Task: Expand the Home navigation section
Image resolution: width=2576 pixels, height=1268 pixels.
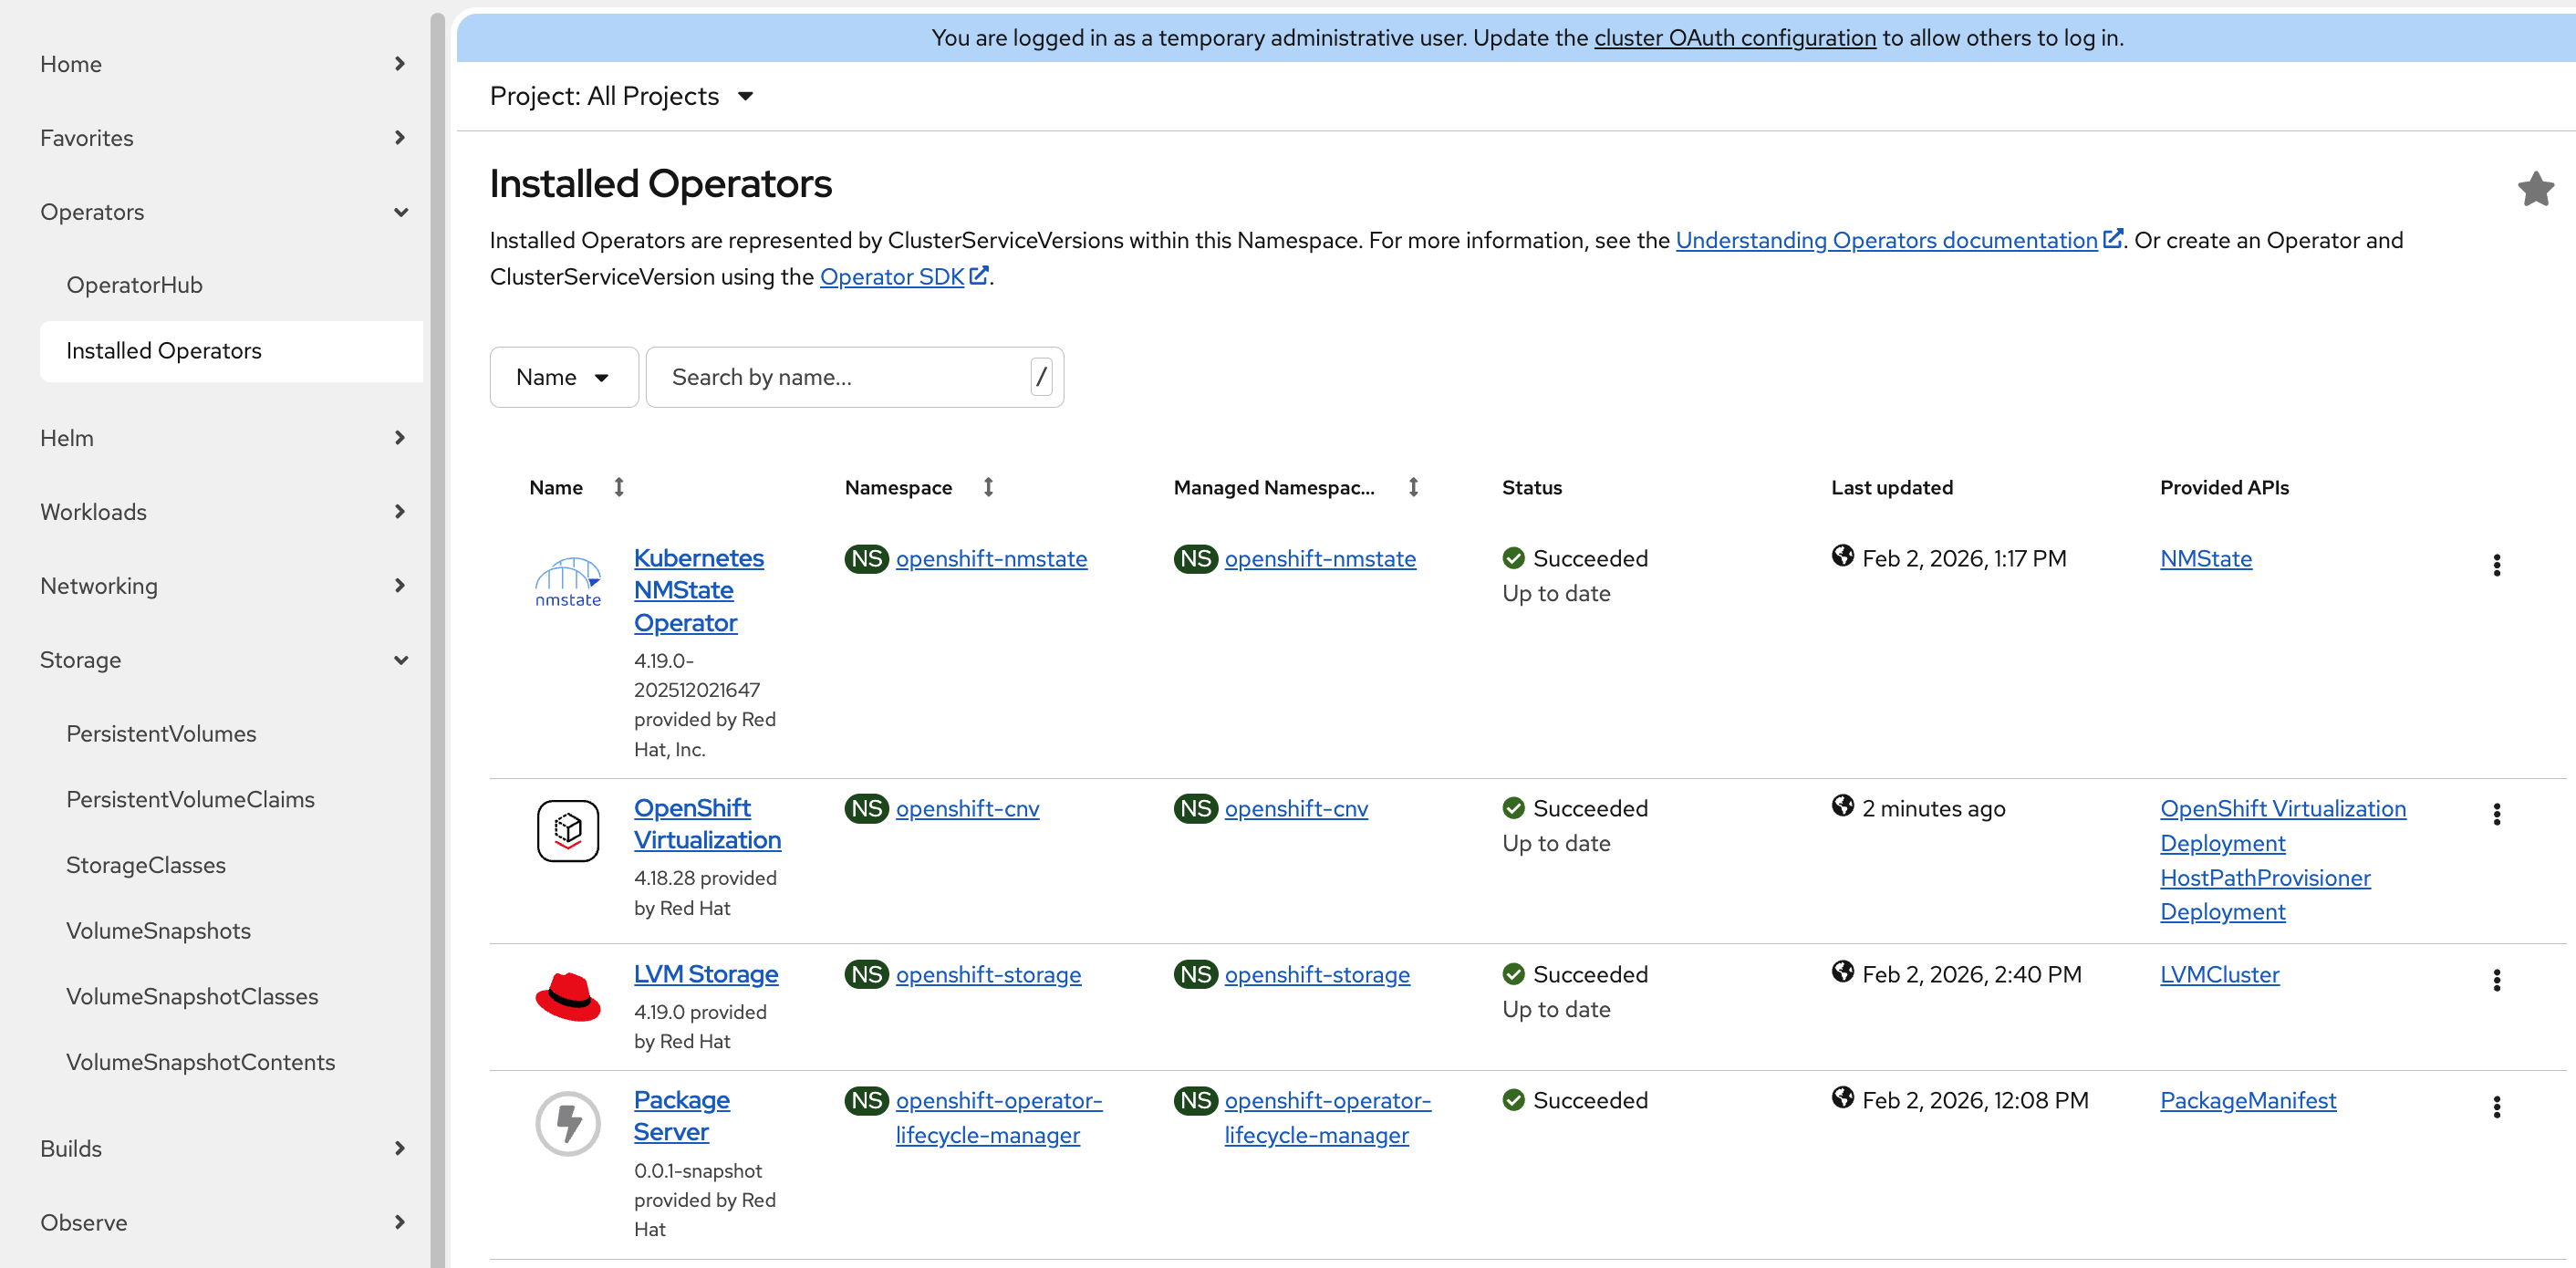Action: tap(222, 64)
